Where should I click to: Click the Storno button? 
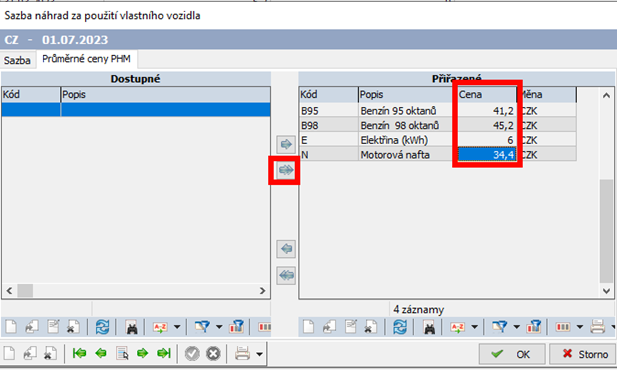tap(582, 354)
